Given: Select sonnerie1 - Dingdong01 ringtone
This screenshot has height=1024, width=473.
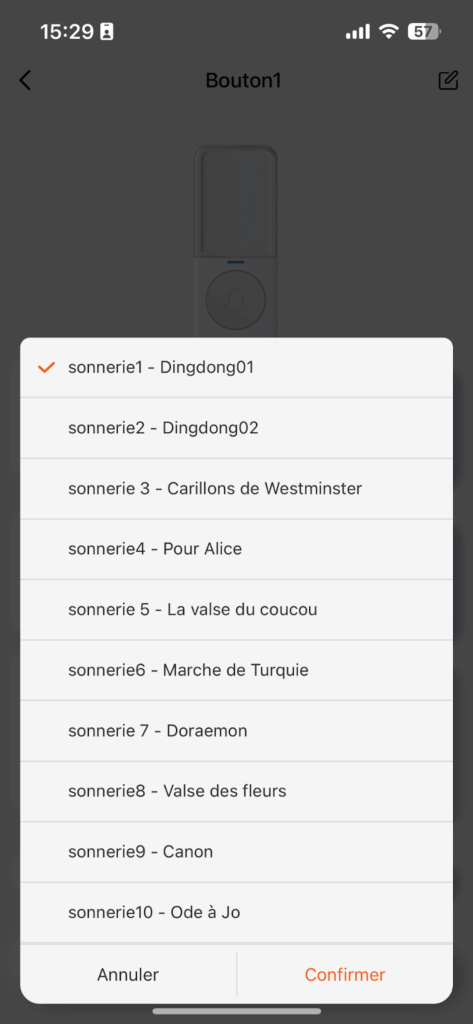Looking at the screenshot, I should 236,368.
